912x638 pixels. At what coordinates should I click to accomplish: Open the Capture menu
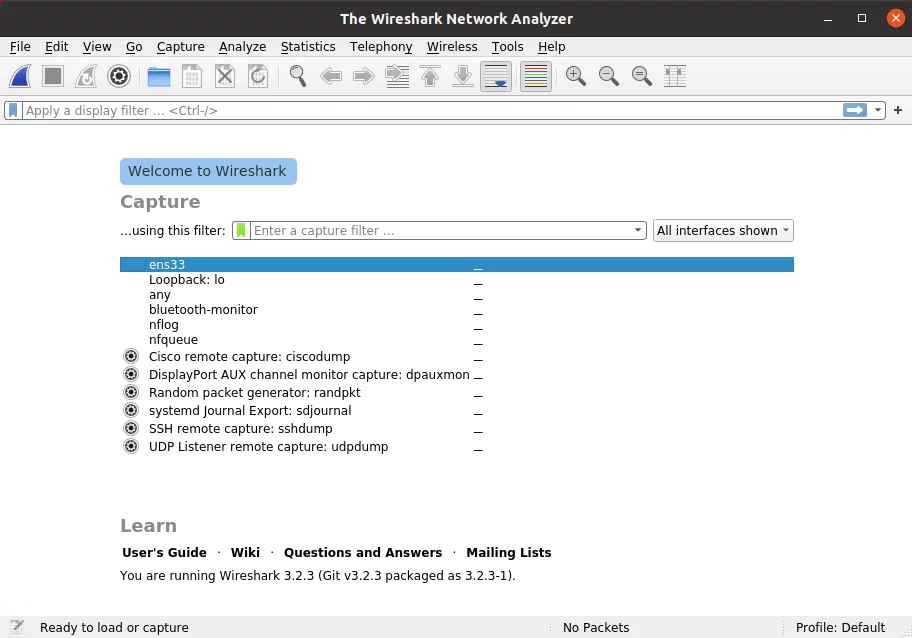(181, 47)
